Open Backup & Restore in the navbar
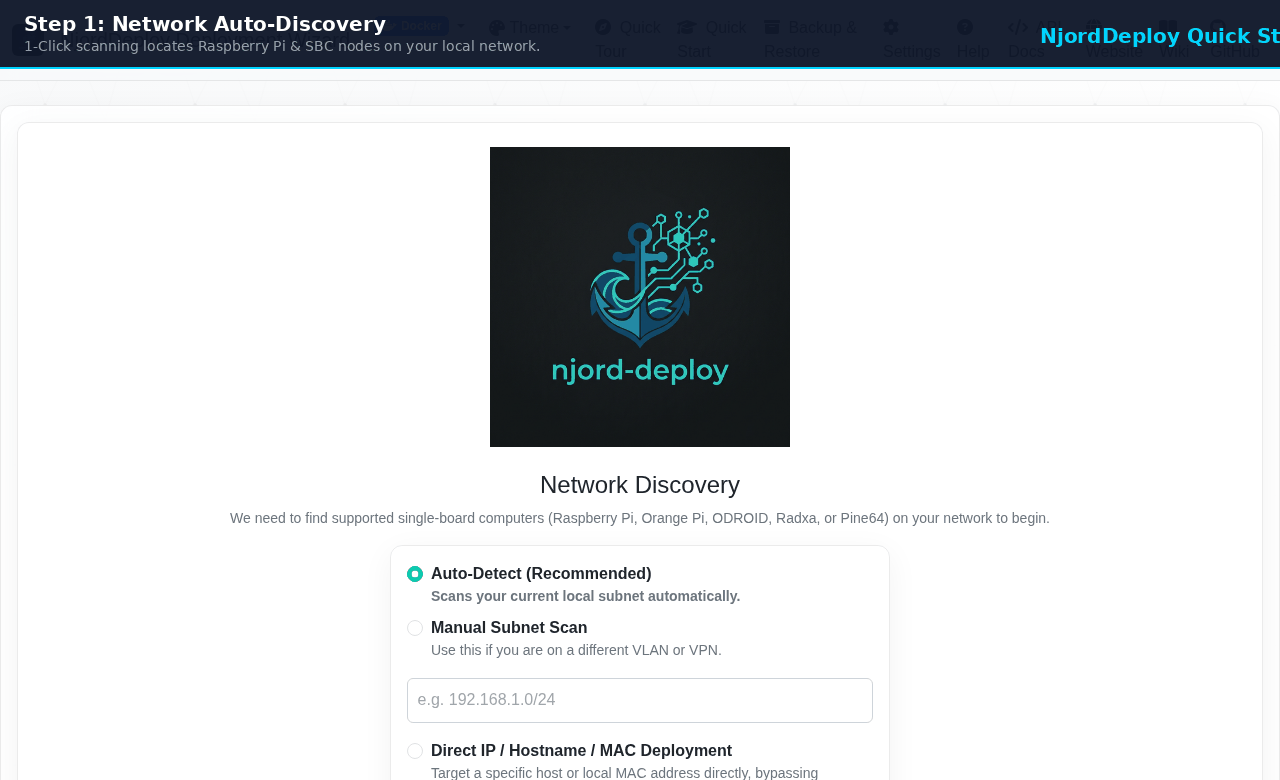The height and width of the screenshot is (780, 1280). click(x=811, y=39)
